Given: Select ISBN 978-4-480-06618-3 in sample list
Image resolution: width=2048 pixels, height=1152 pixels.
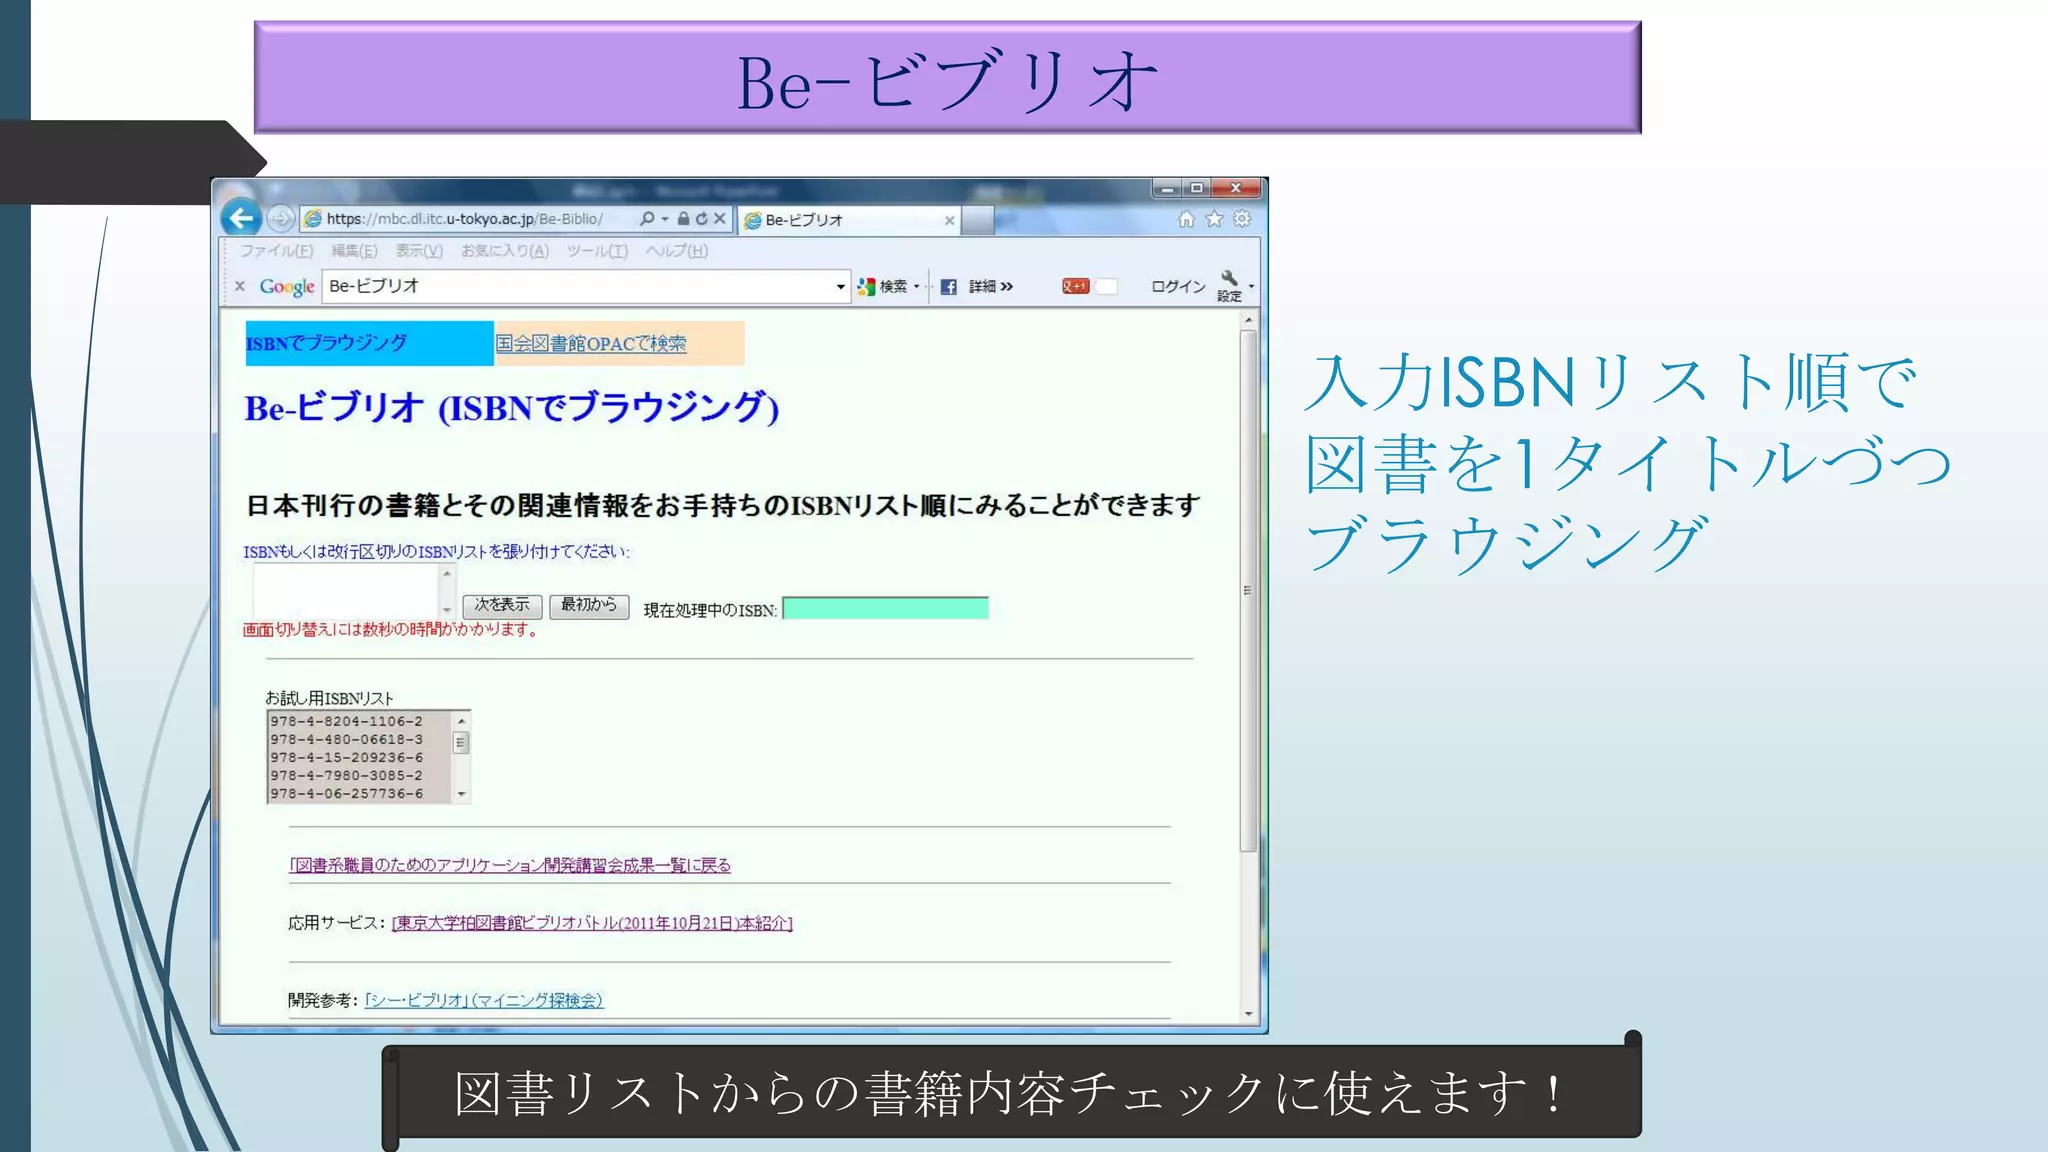Looking at the screenshot, I should [346, 739].
